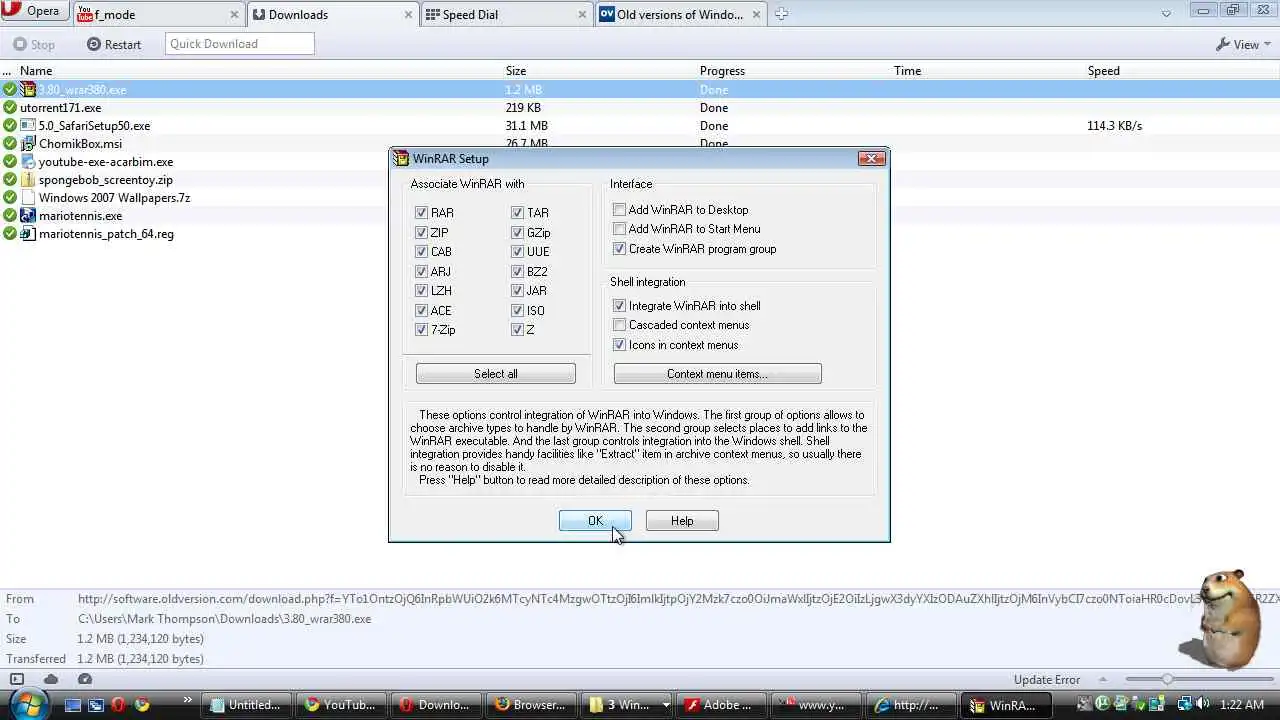Click the youtube-exe-acarbim.exe file icon
This screenshot has width=1280, height=720.
[x=28, y=162]
